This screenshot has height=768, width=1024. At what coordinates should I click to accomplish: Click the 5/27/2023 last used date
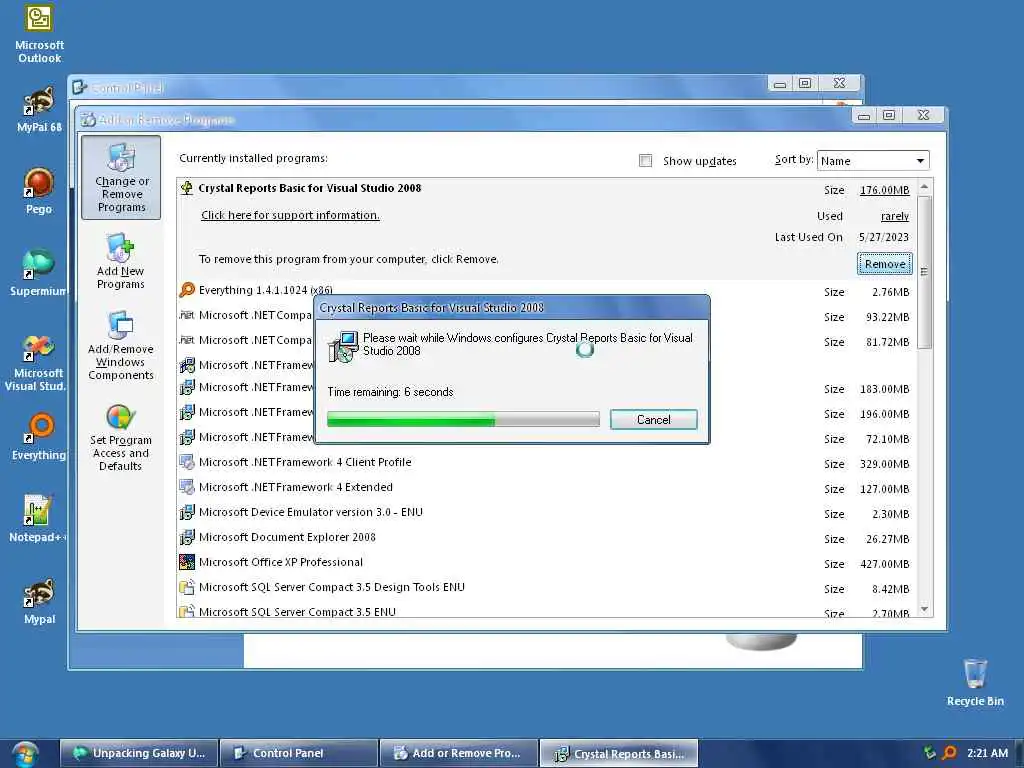coord(884,237)
